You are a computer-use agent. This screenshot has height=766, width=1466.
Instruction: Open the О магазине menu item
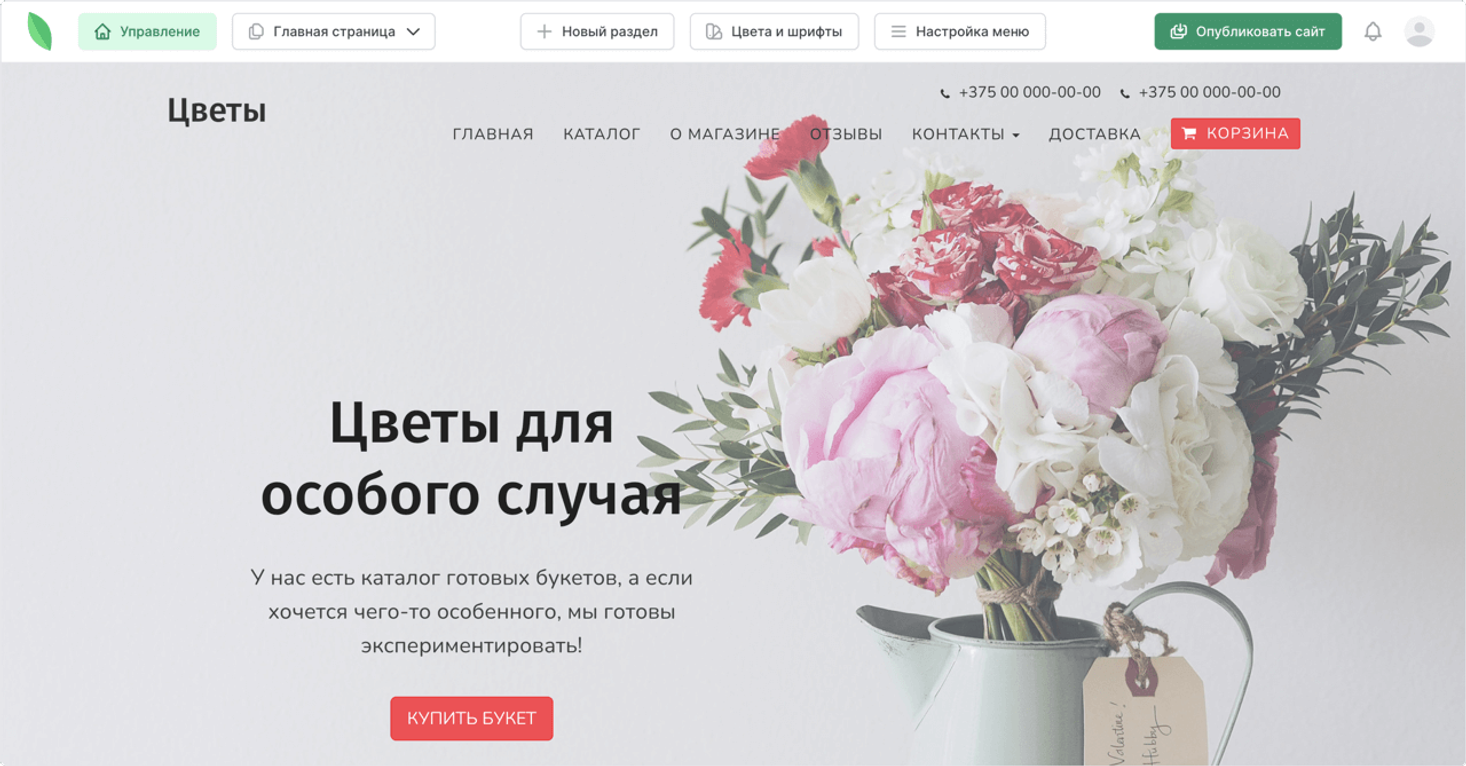tap(725, 134)
